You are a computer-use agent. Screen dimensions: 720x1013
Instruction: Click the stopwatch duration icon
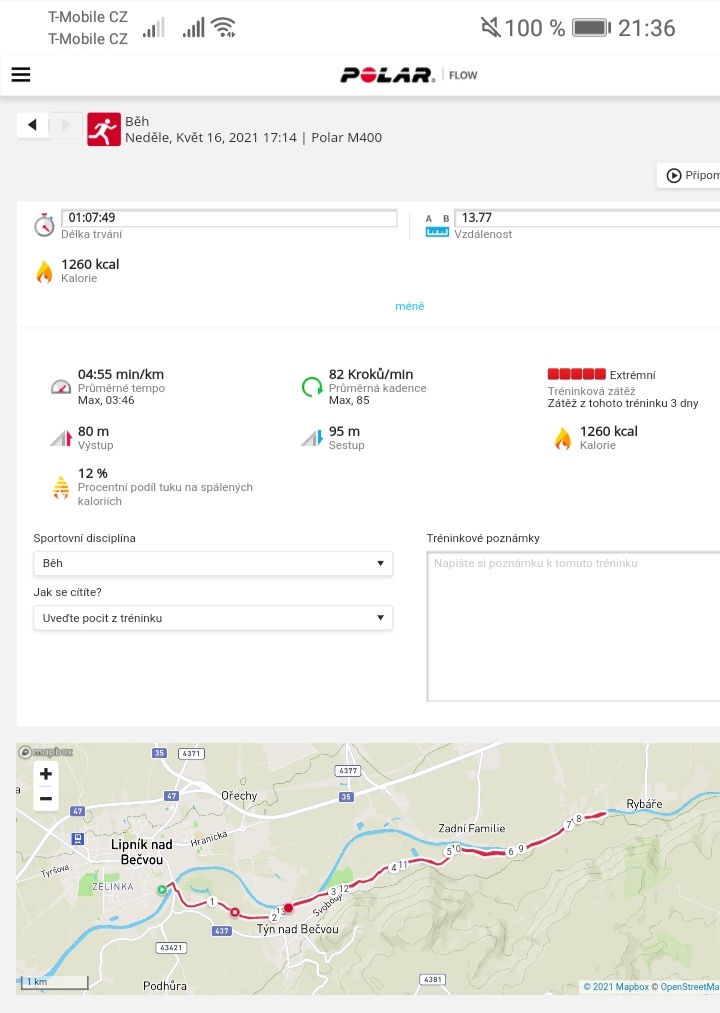point(44,225)
